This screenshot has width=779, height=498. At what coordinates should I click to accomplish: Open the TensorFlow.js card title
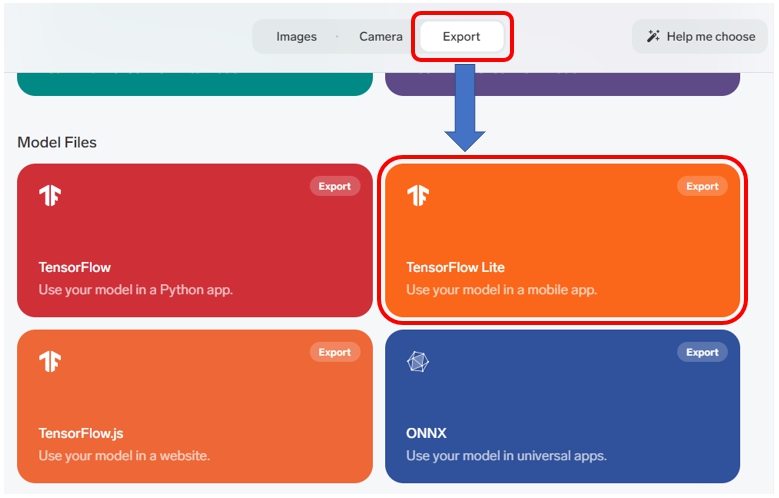pyautogui.click(x=81, y=433)
